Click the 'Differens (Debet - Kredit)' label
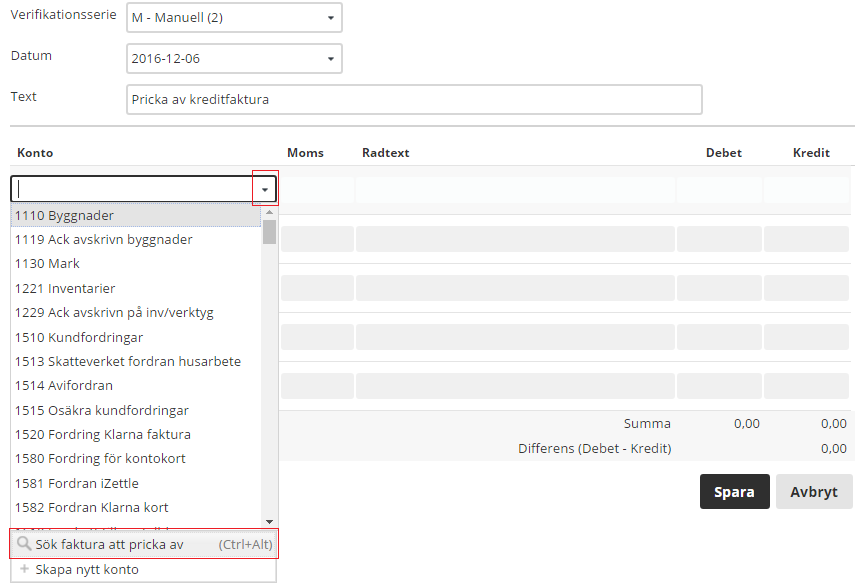Image resolution: width=858 pixels, height=587 pixels. (595, 449)
